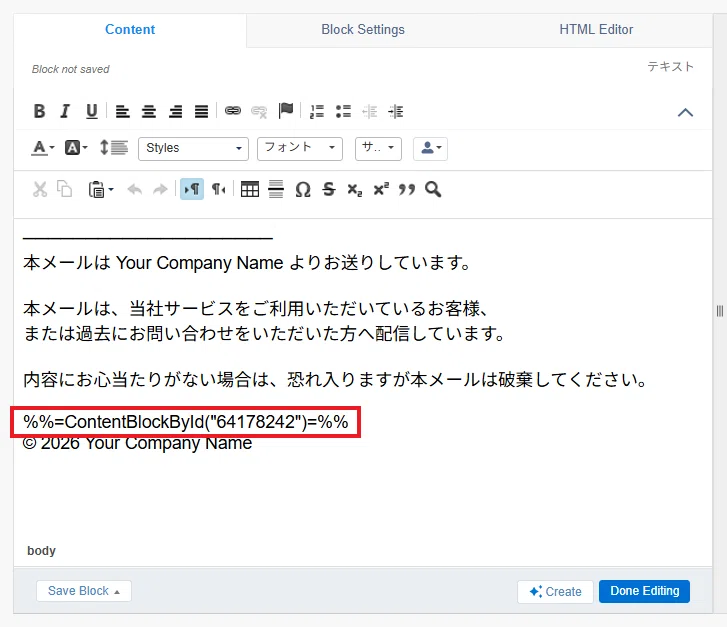Open paste options dropdown

click(x=101, y=190)
